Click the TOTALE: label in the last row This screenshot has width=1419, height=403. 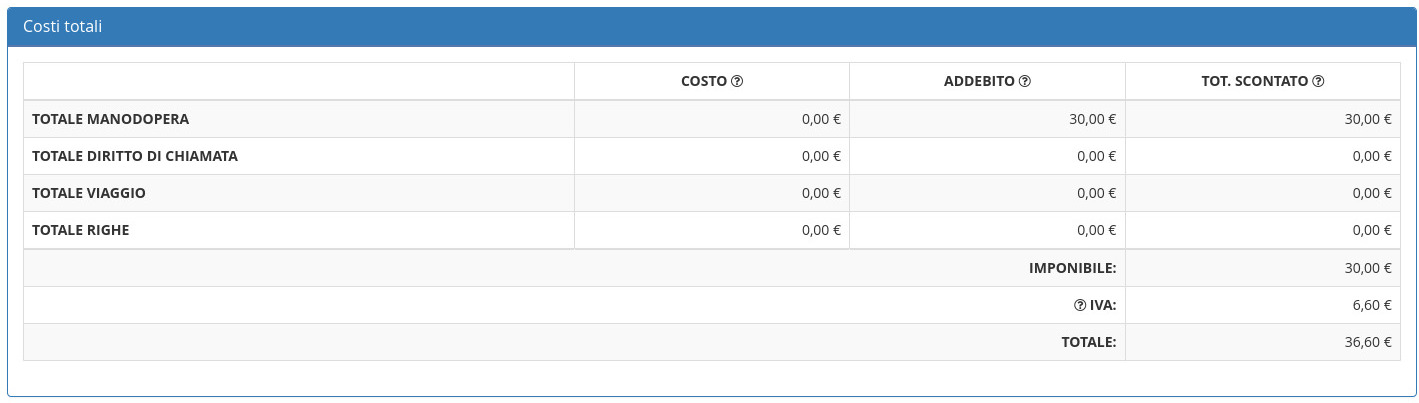(1088, 342)
